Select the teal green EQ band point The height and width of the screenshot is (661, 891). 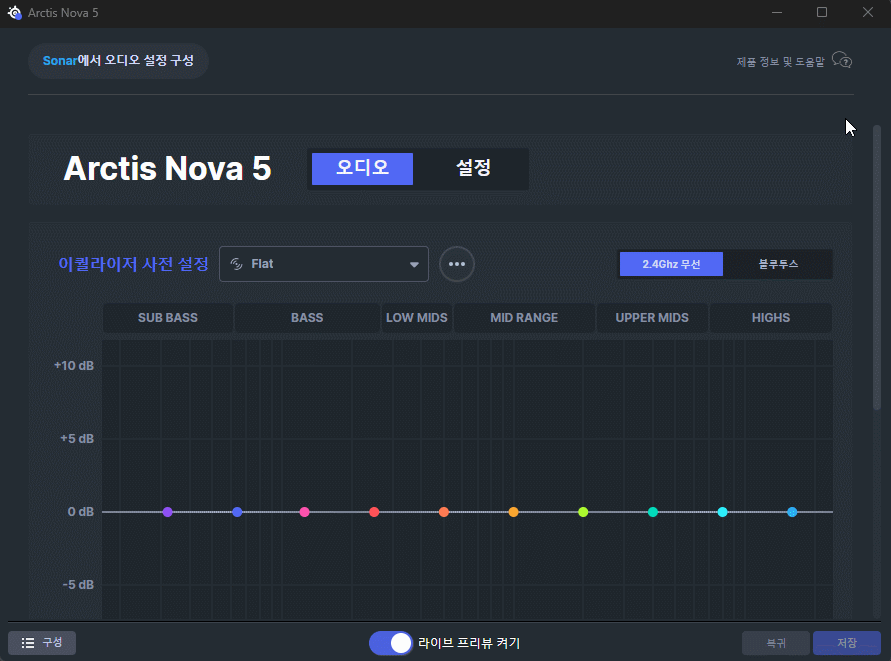[653, 512]
